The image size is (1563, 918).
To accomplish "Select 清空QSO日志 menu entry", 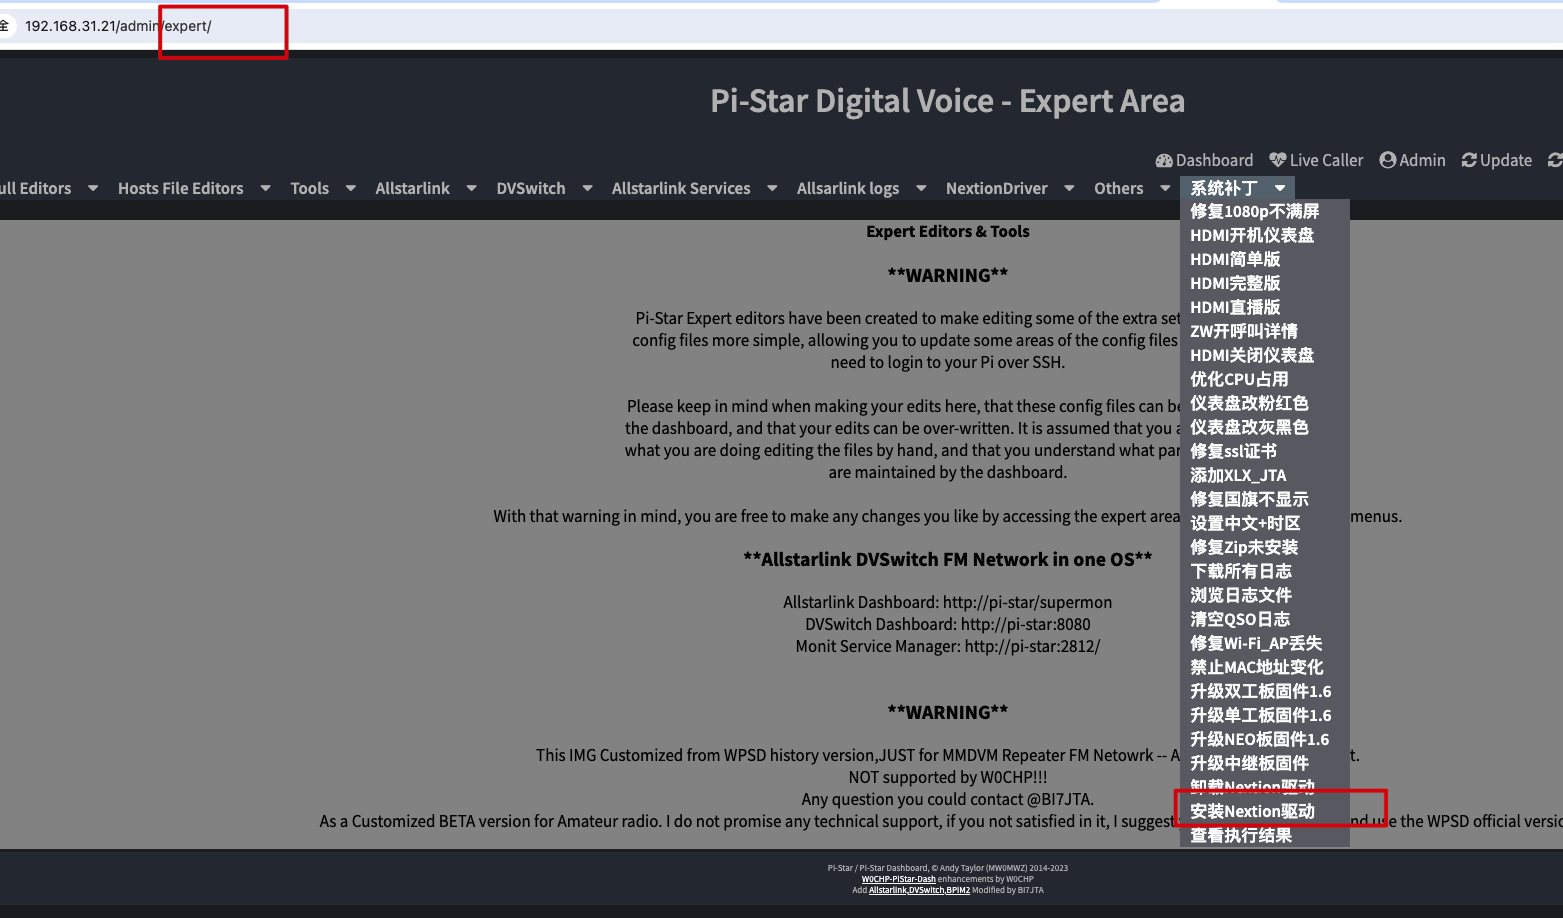I will (x=1240, y=619).
